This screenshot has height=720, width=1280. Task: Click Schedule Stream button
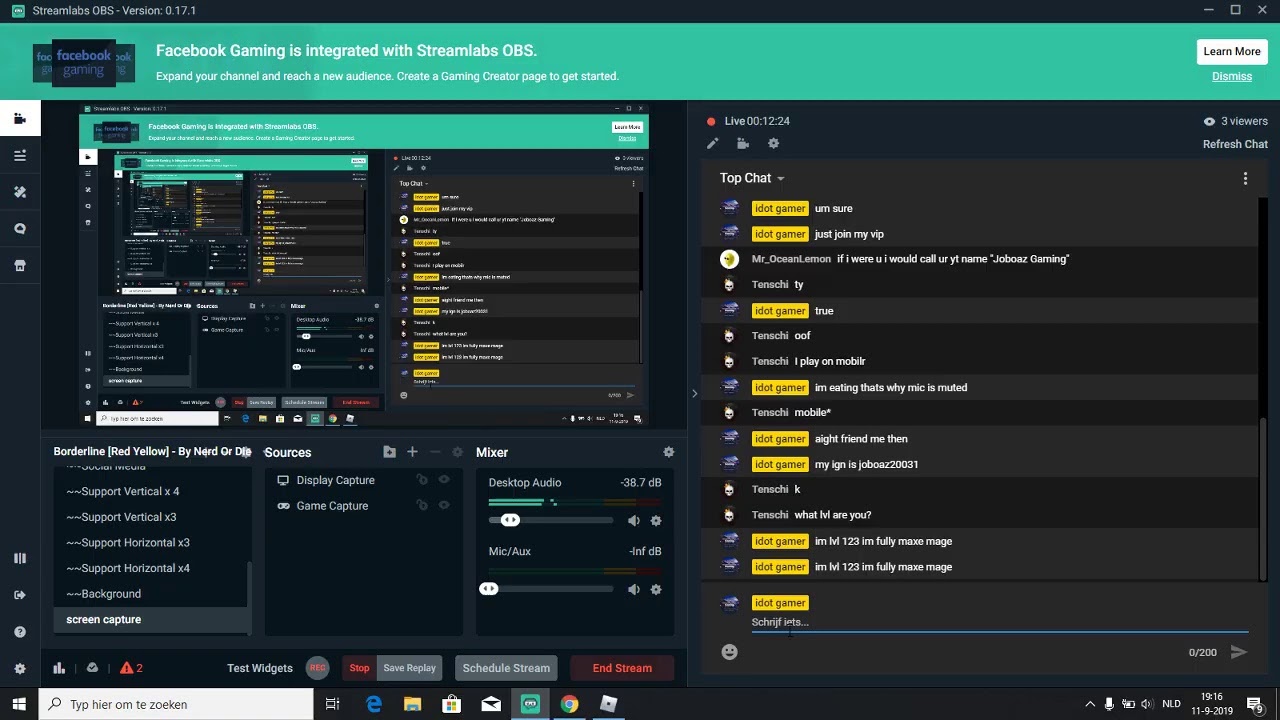(x=506, y=668)
